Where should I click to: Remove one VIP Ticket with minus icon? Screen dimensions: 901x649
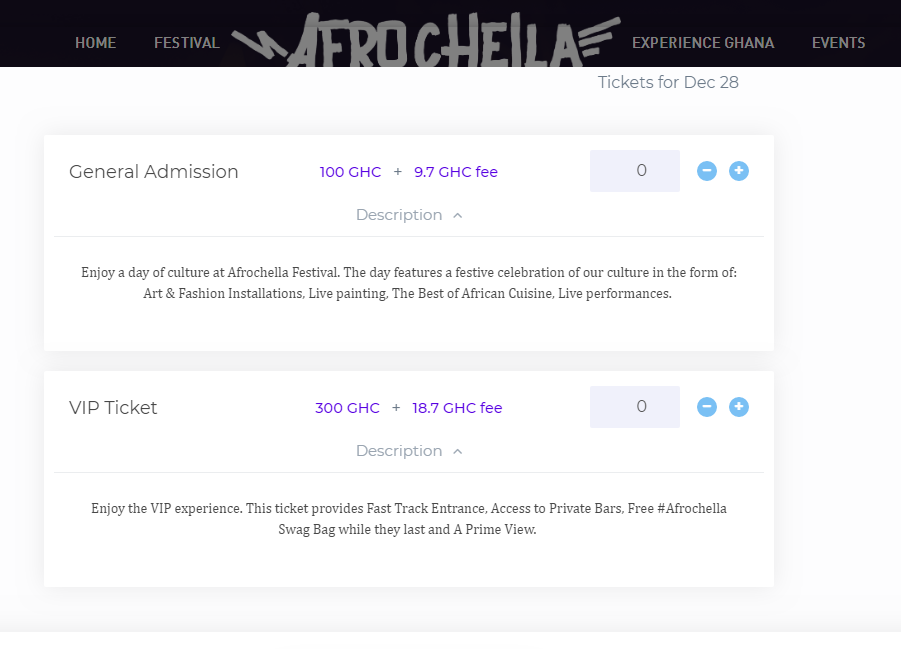click(707, 407)
